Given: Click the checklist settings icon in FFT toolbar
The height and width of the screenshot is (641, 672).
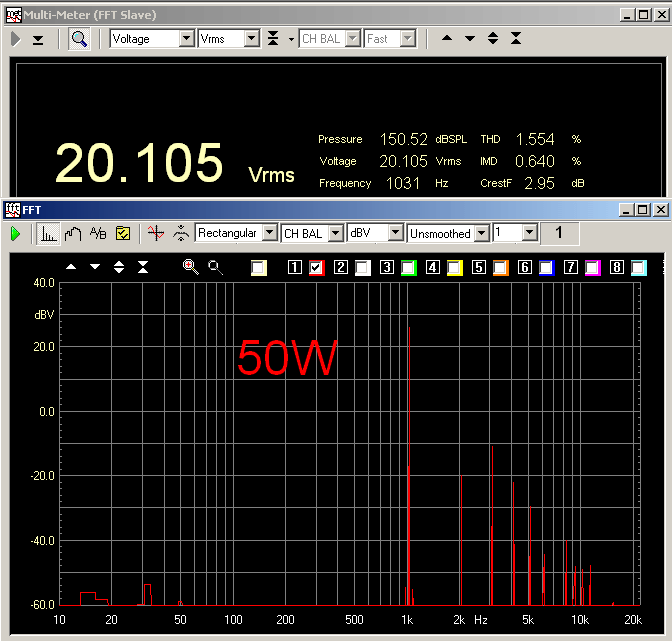Looking at the screenshot, I should click(x=123, y=233).
